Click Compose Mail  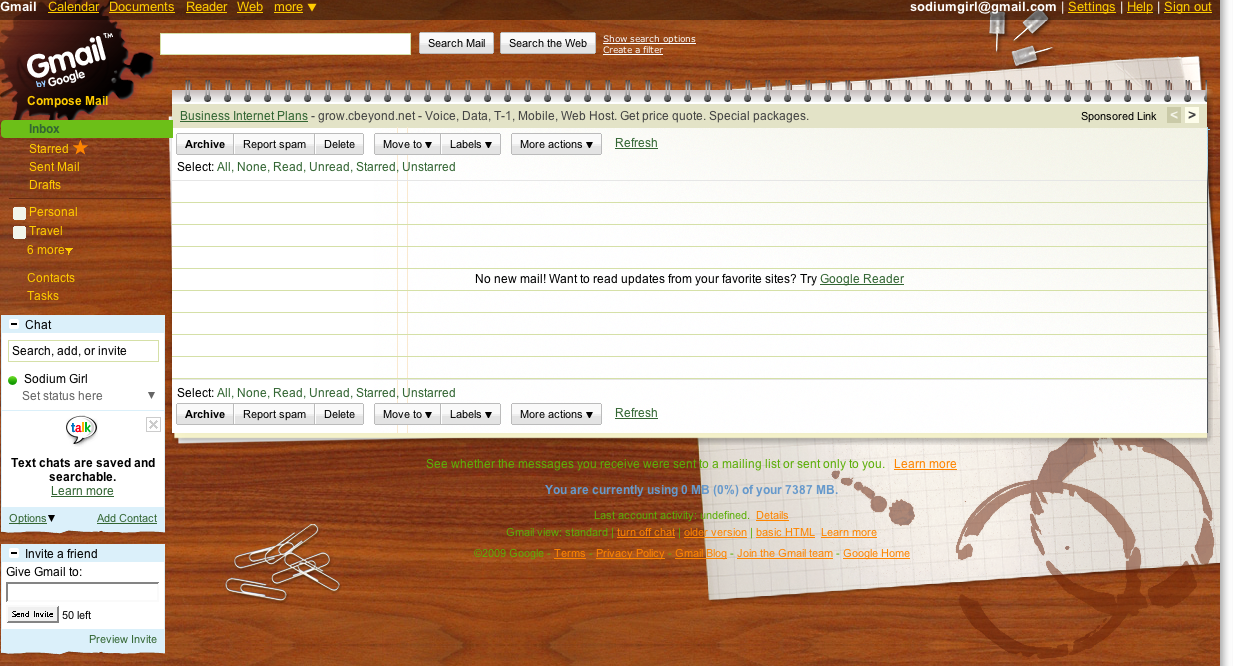point(68,101)
